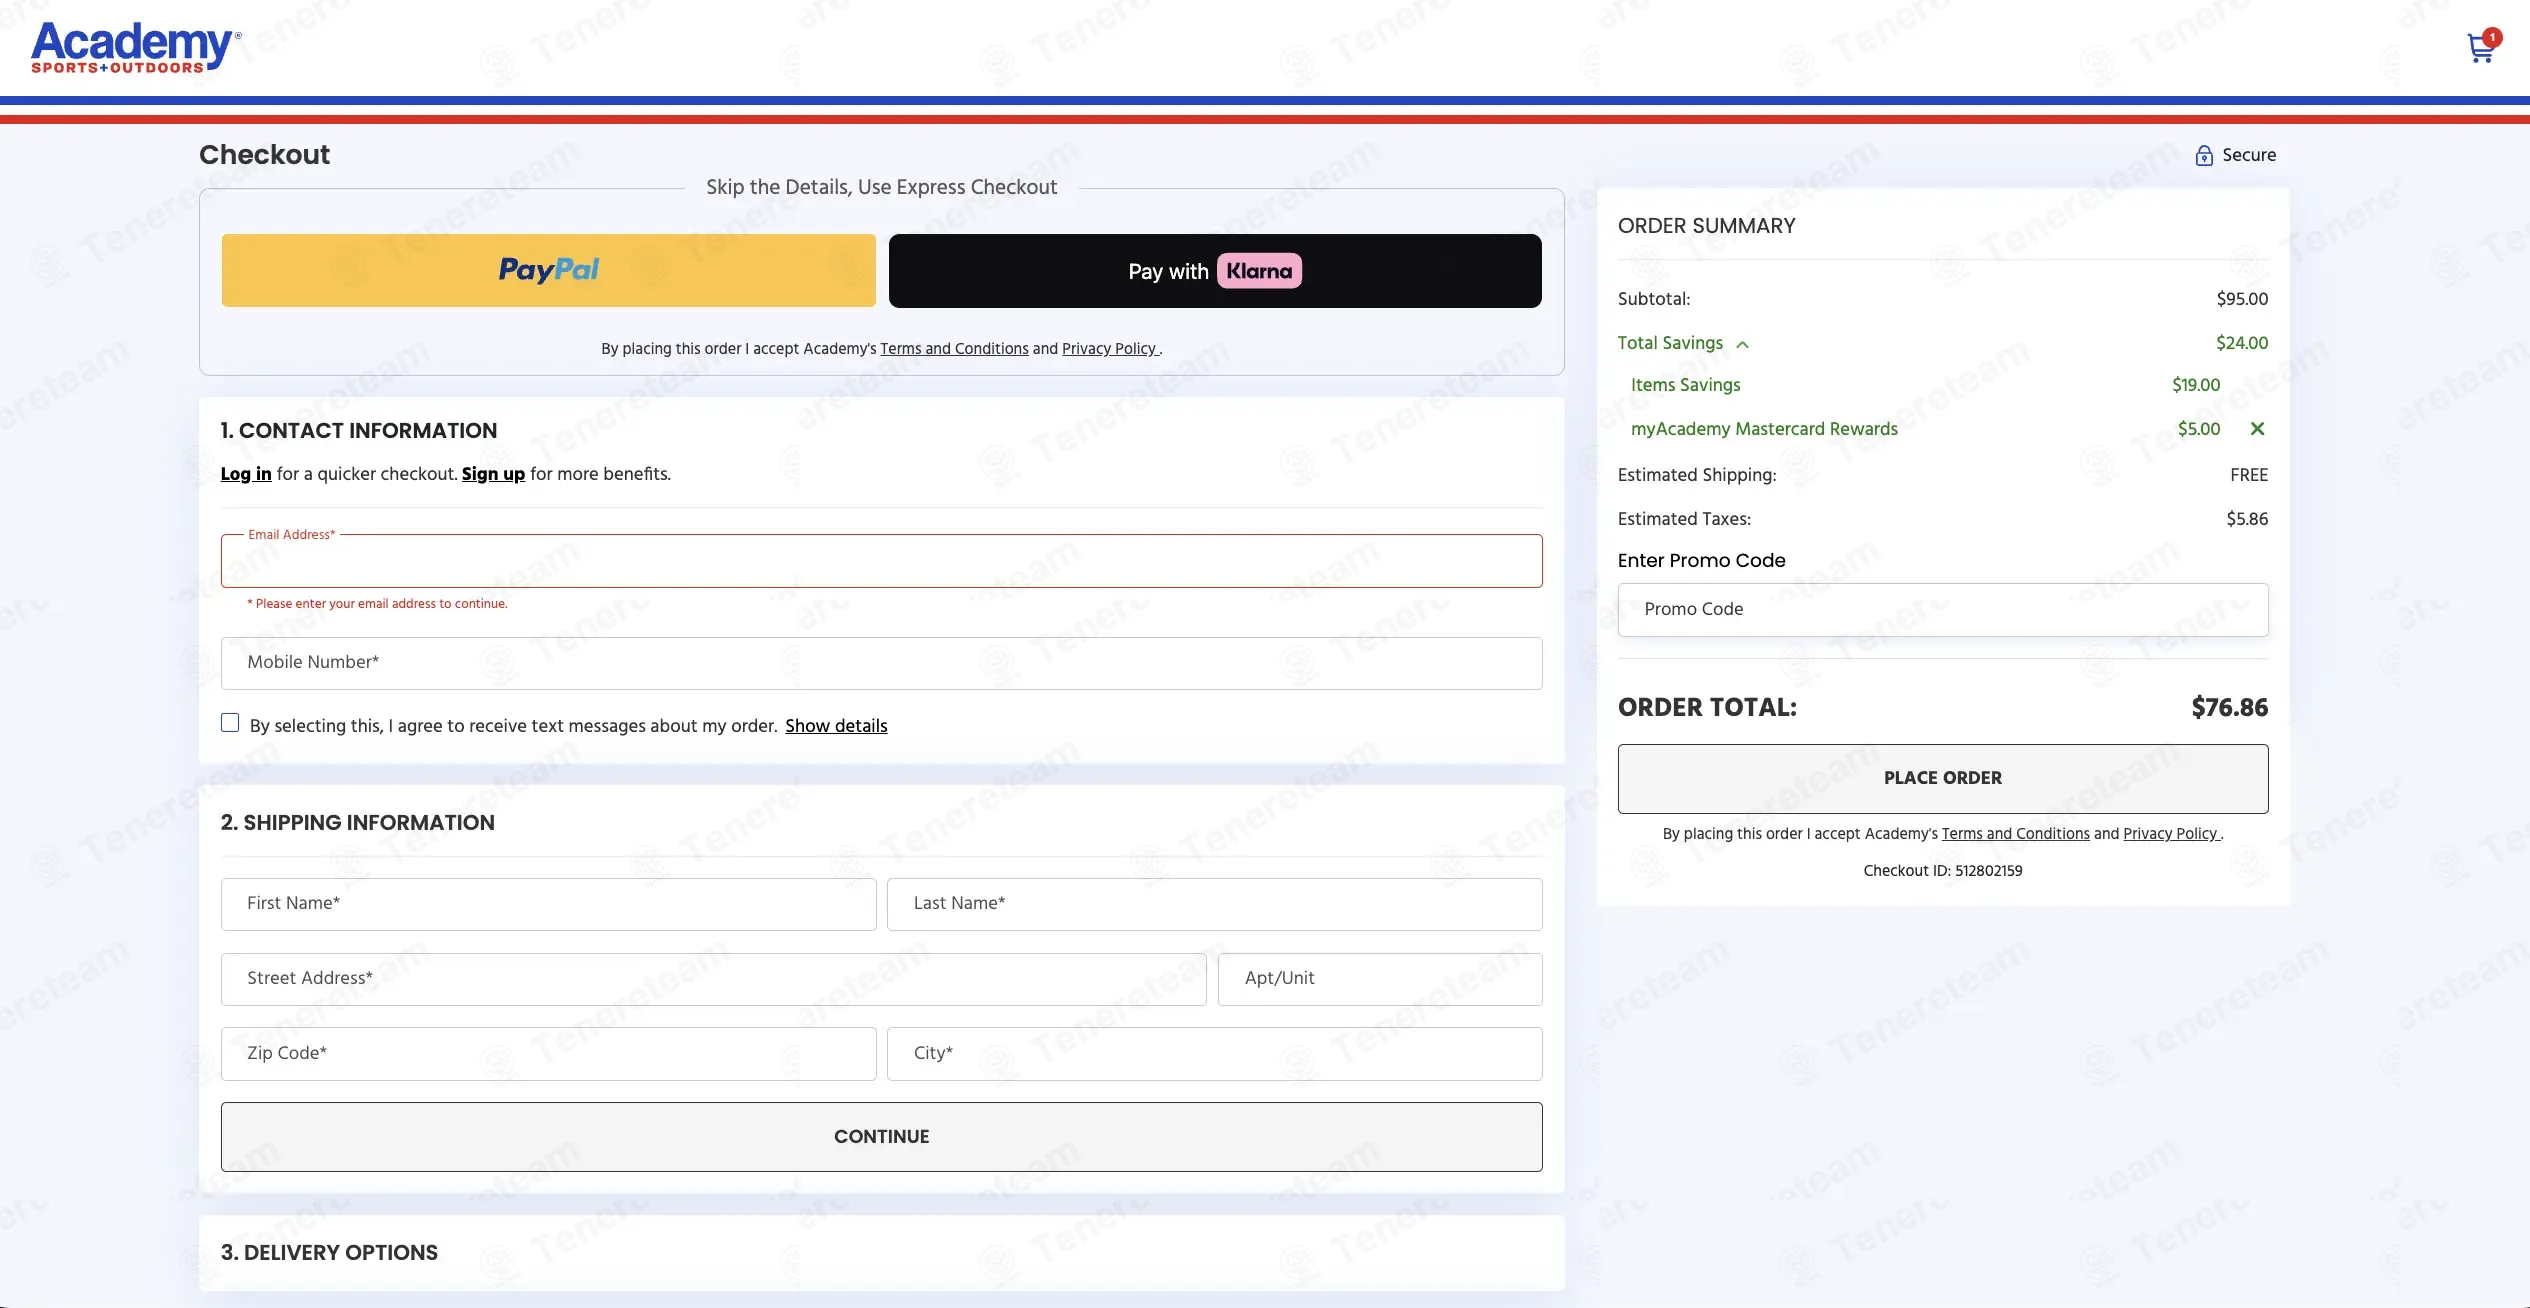Click the Subtotal value $95.00
This screenshot has height=1308, width=2530.
pos(2242,299)
